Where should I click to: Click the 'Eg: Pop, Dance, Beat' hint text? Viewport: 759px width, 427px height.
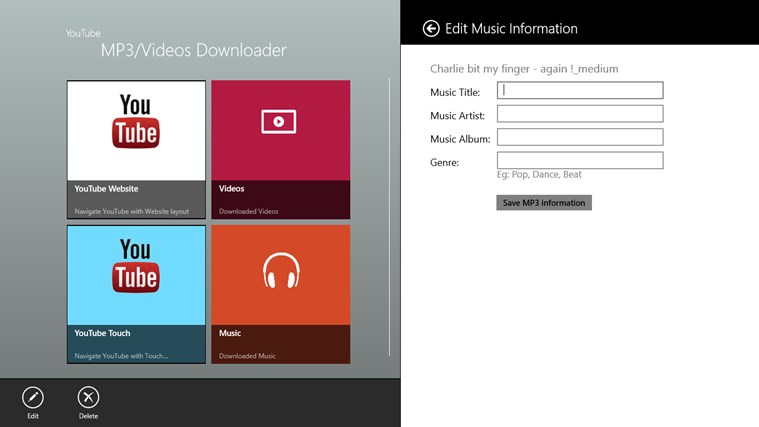(x=539, y=174)
